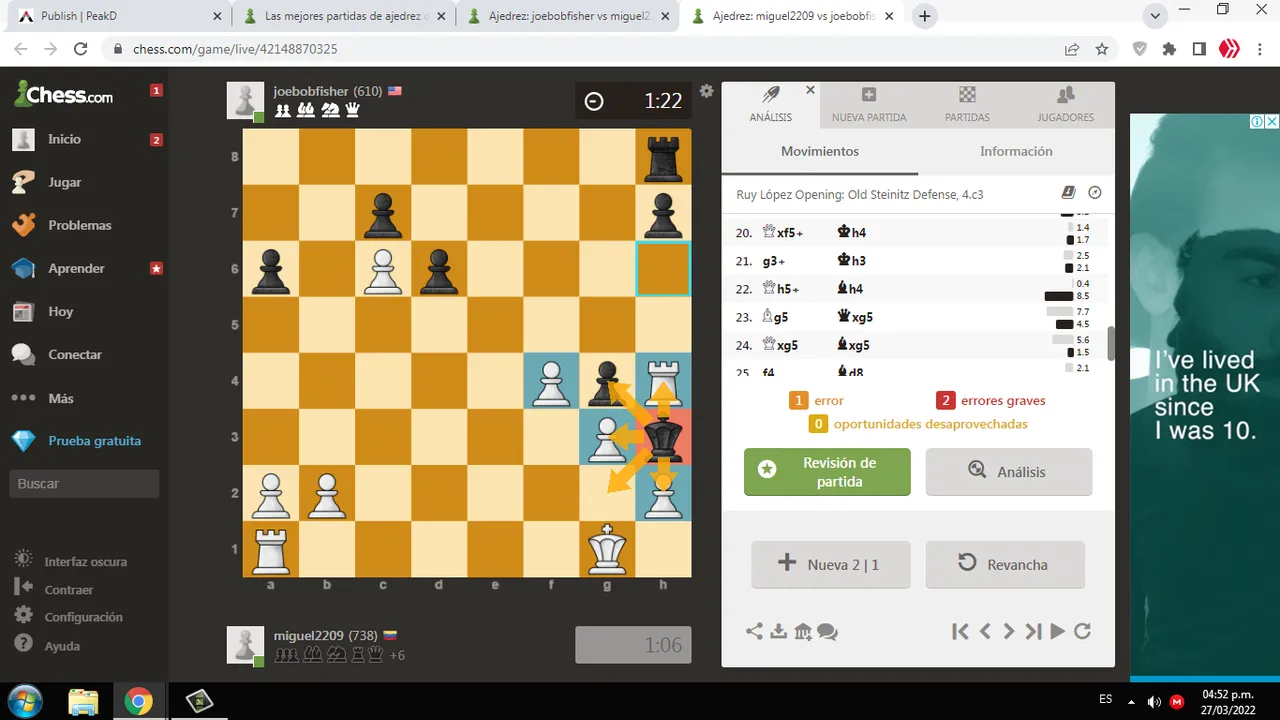The height and width of the screenshot is (720, 1280).
Task: Open the game chat bubbles icon
Action: tap(827, 631)
